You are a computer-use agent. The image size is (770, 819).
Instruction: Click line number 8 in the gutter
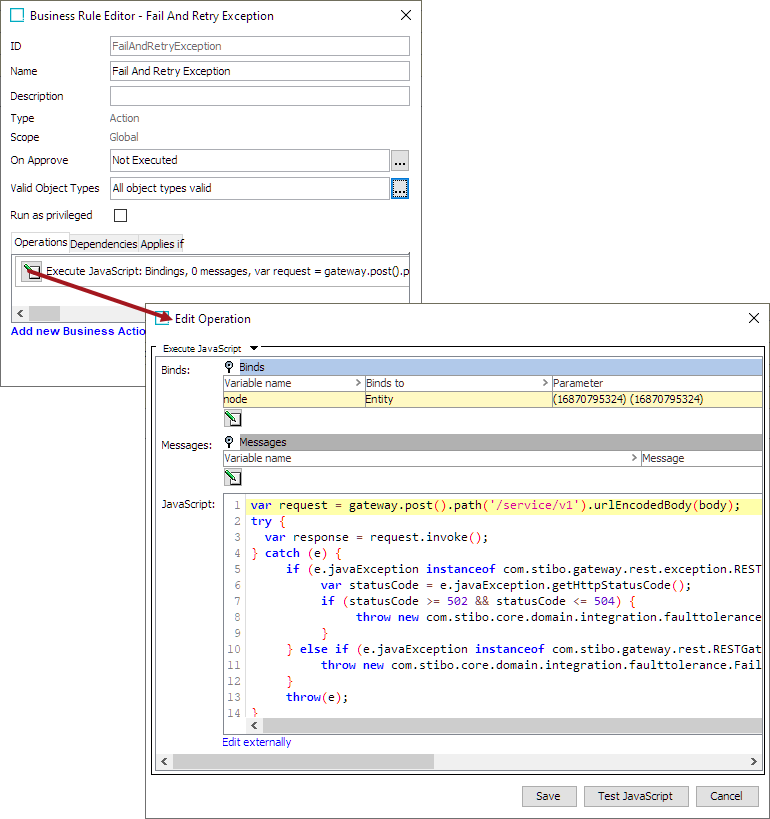tap(237, 617)
